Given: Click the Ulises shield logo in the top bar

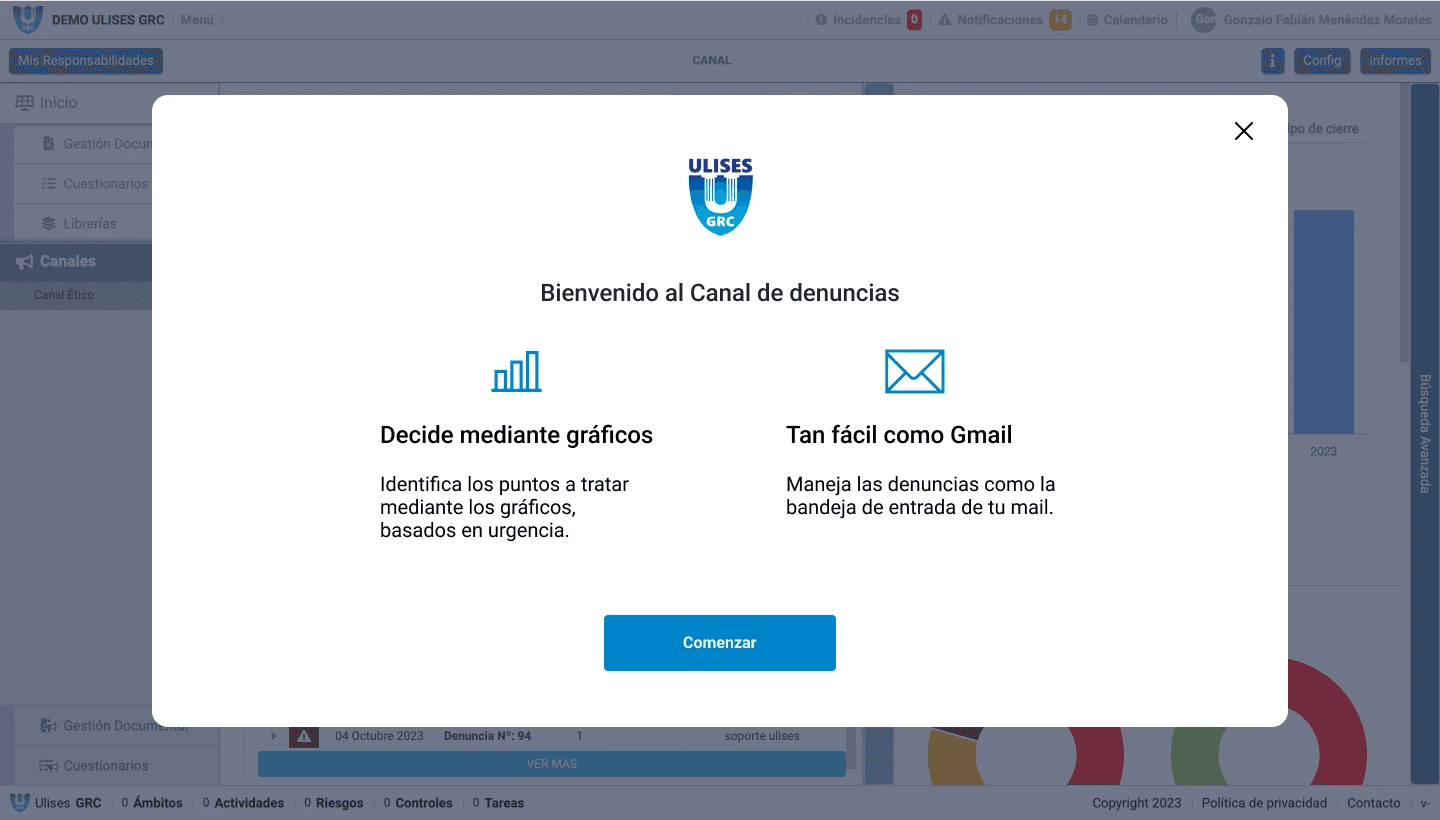Looking at the screenshot, I should [28, 19].
